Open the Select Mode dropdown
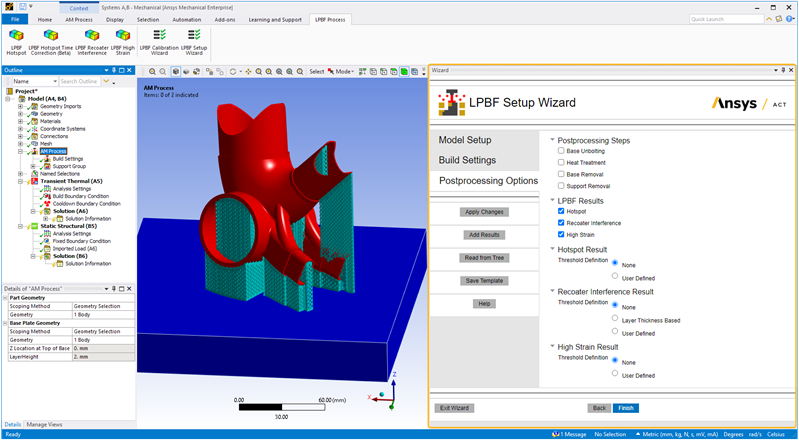The width and height of the screenshot is (799, 440). (341, 72)
